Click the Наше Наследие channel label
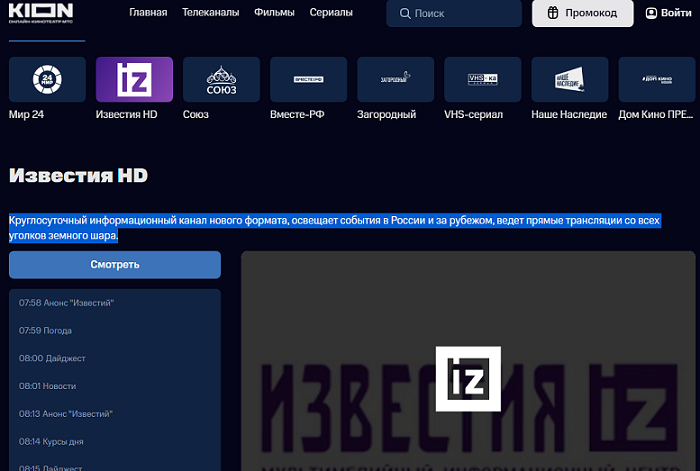The image size is (700, 471). [x=569, y=114]
